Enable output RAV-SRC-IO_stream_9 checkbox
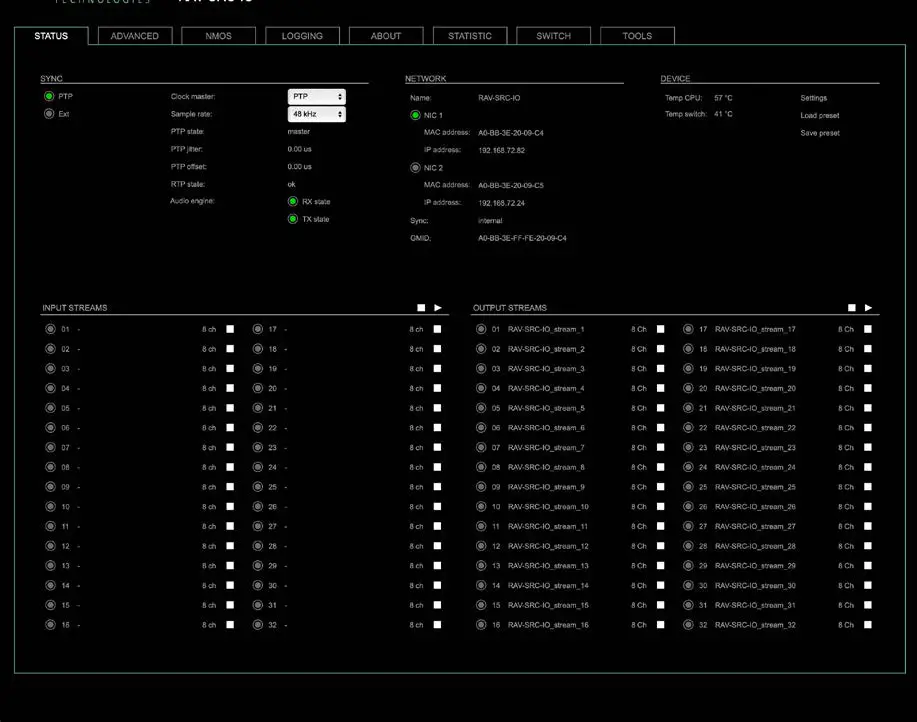 click(x=660, y=486)
